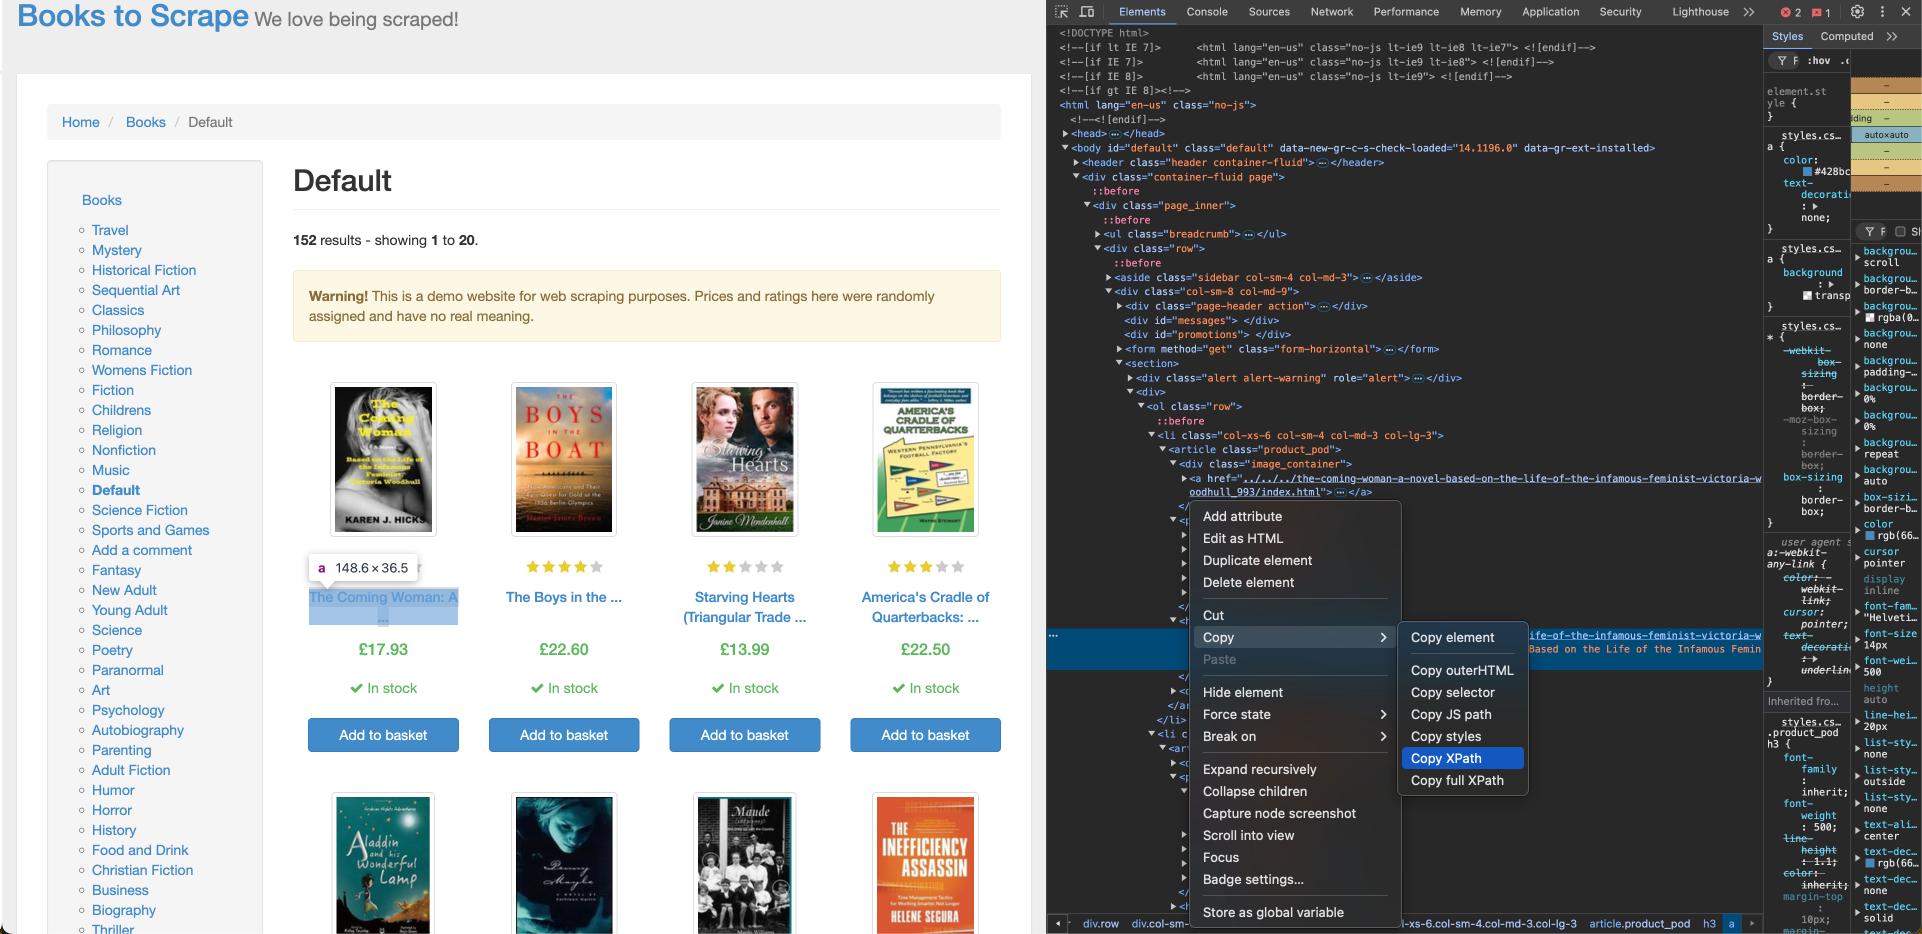Toggle the device emulation toolbar icon

pos(1087,11)
